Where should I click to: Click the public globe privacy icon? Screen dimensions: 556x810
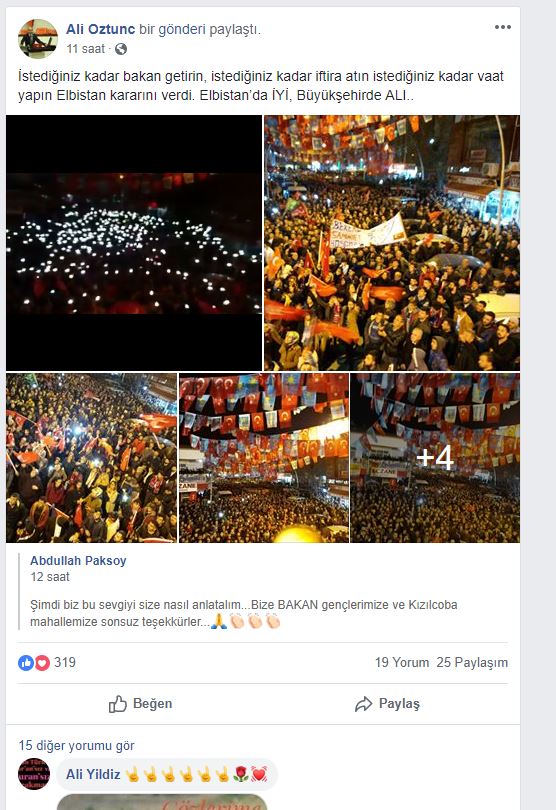tap(121, 49)
